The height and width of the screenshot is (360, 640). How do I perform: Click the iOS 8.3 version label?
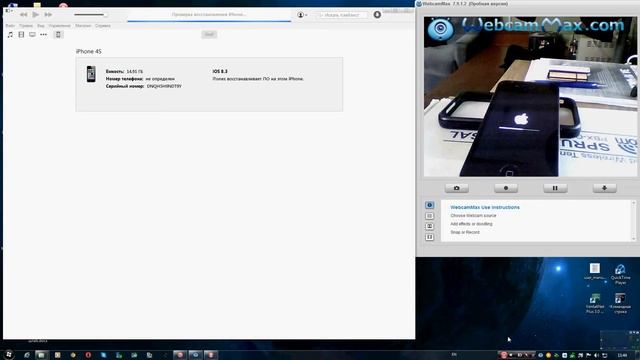tap(220, 71)
